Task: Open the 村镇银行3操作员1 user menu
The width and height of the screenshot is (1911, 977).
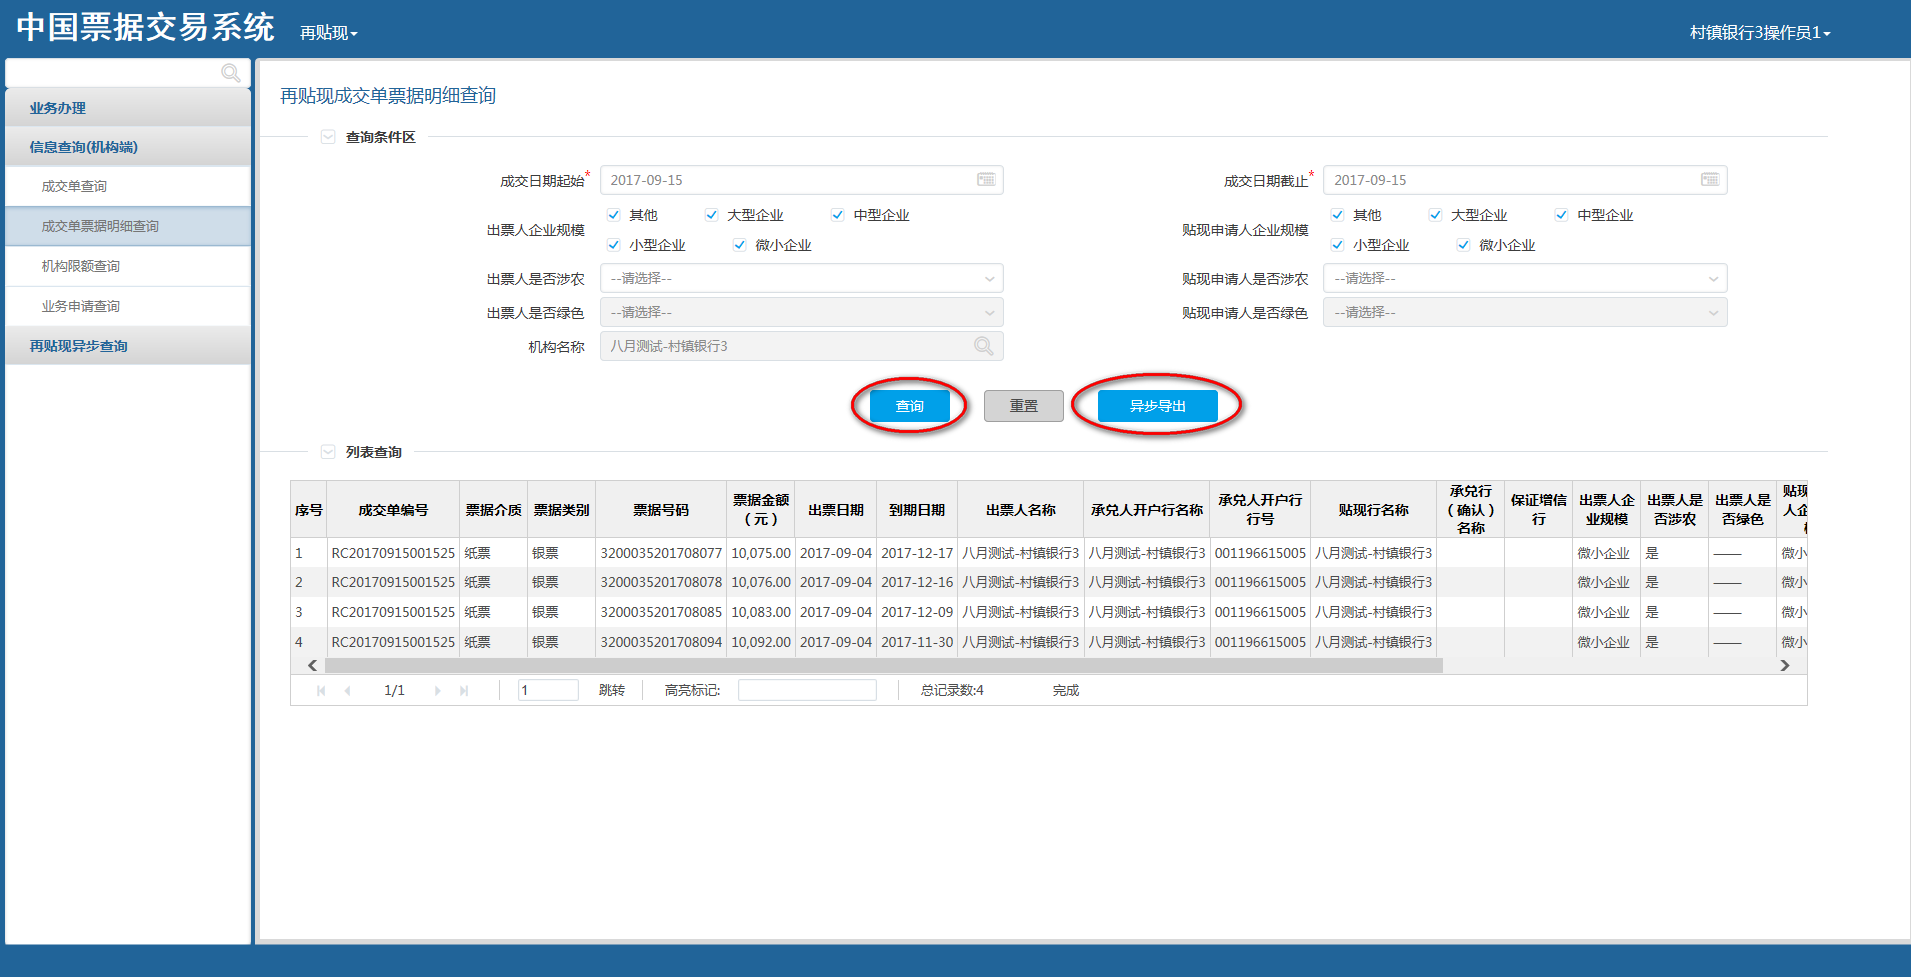Action: tap(1760, 33)
